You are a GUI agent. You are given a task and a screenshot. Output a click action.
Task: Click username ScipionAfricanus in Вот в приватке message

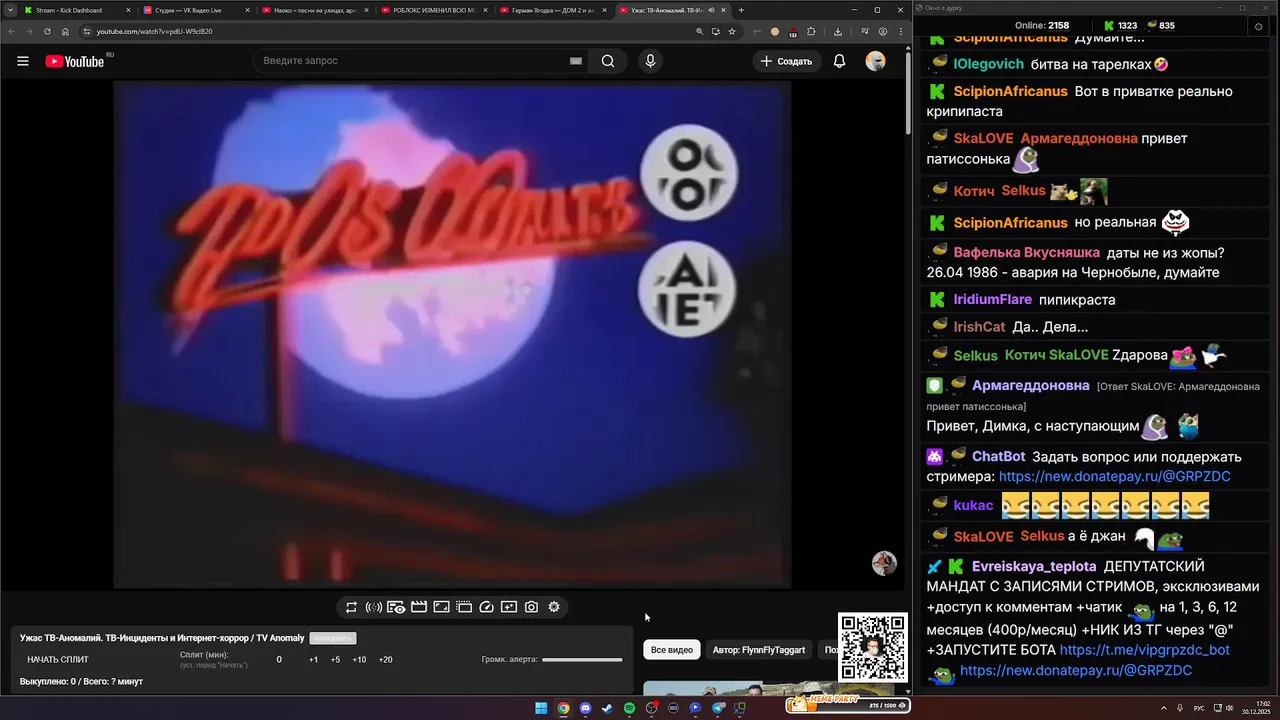point(1011,91)
